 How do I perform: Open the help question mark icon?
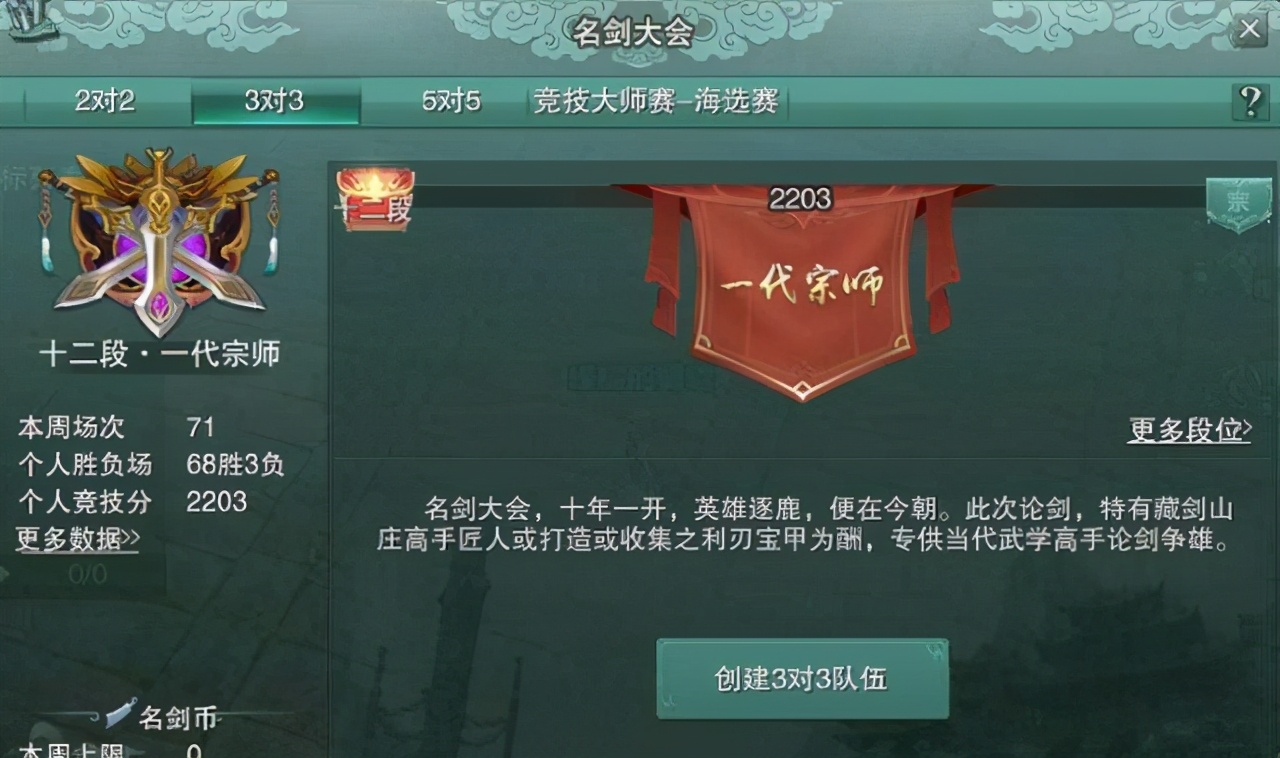pyautogui.click(x=1250, y=102)
